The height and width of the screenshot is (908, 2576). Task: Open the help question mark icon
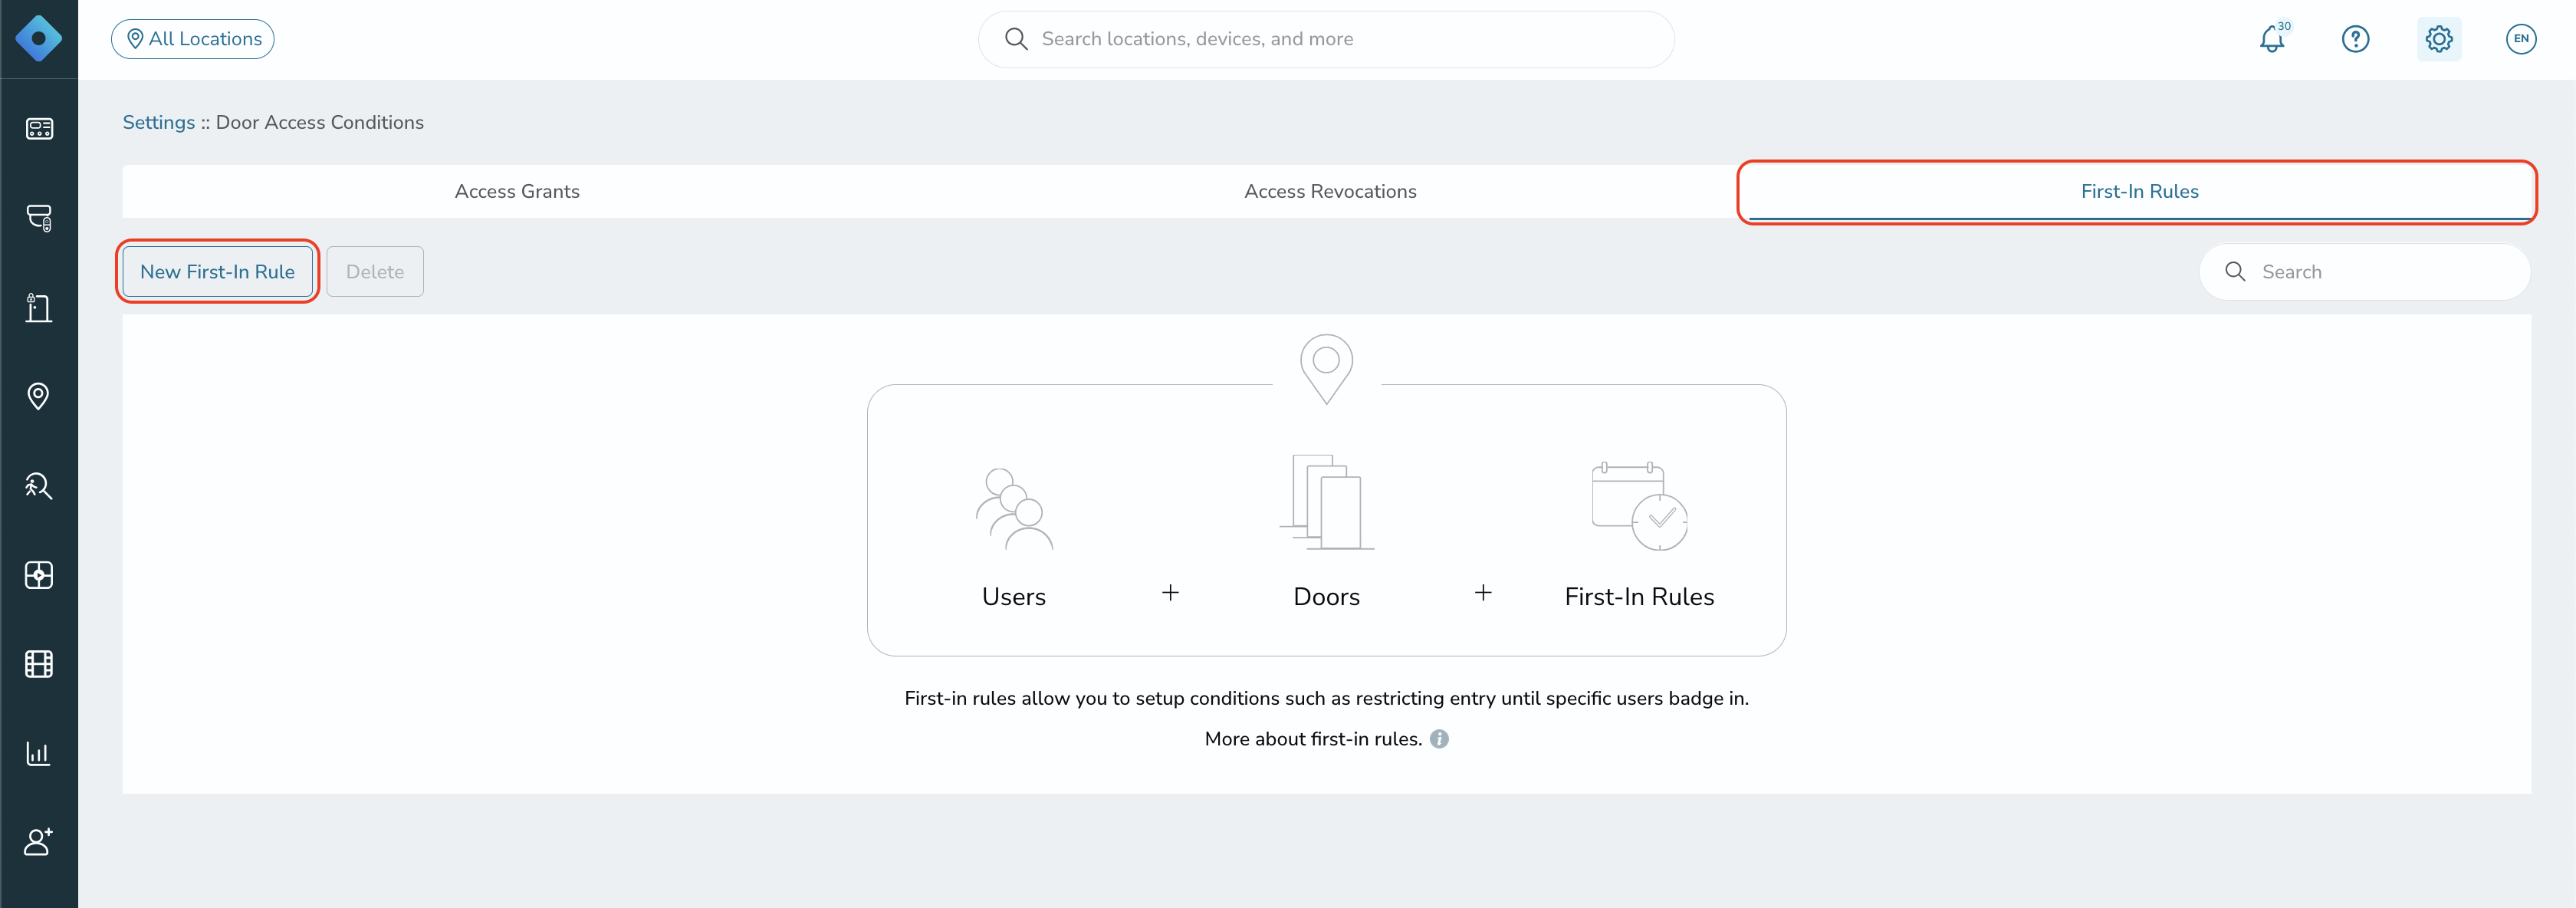[x=2355, y=39]
